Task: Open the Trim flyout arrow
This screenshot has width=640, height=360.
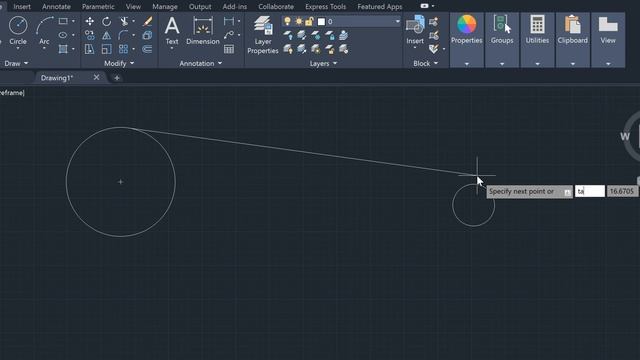Action: (x=133, y=21)
